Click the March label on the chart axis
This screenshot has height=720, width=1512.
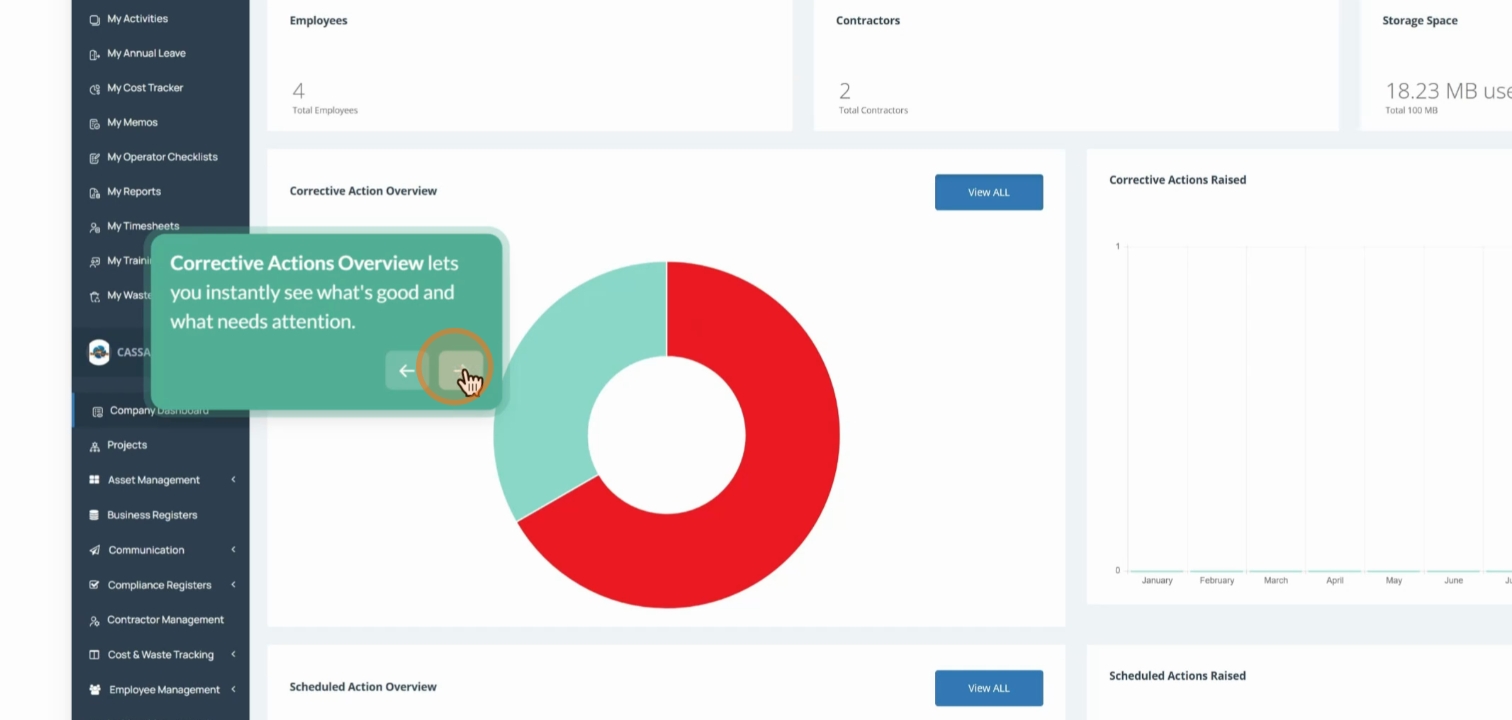pos(1276,581)
